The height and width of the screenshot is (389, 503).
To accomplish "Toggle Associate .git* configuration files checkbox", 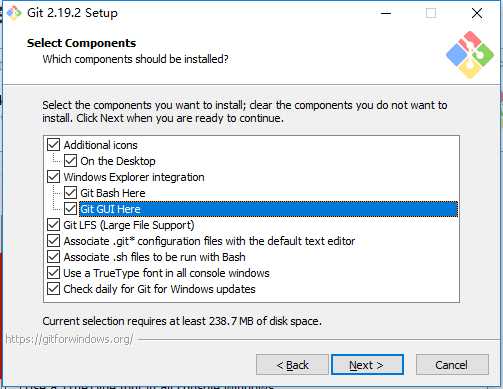I will click(53, 241).
